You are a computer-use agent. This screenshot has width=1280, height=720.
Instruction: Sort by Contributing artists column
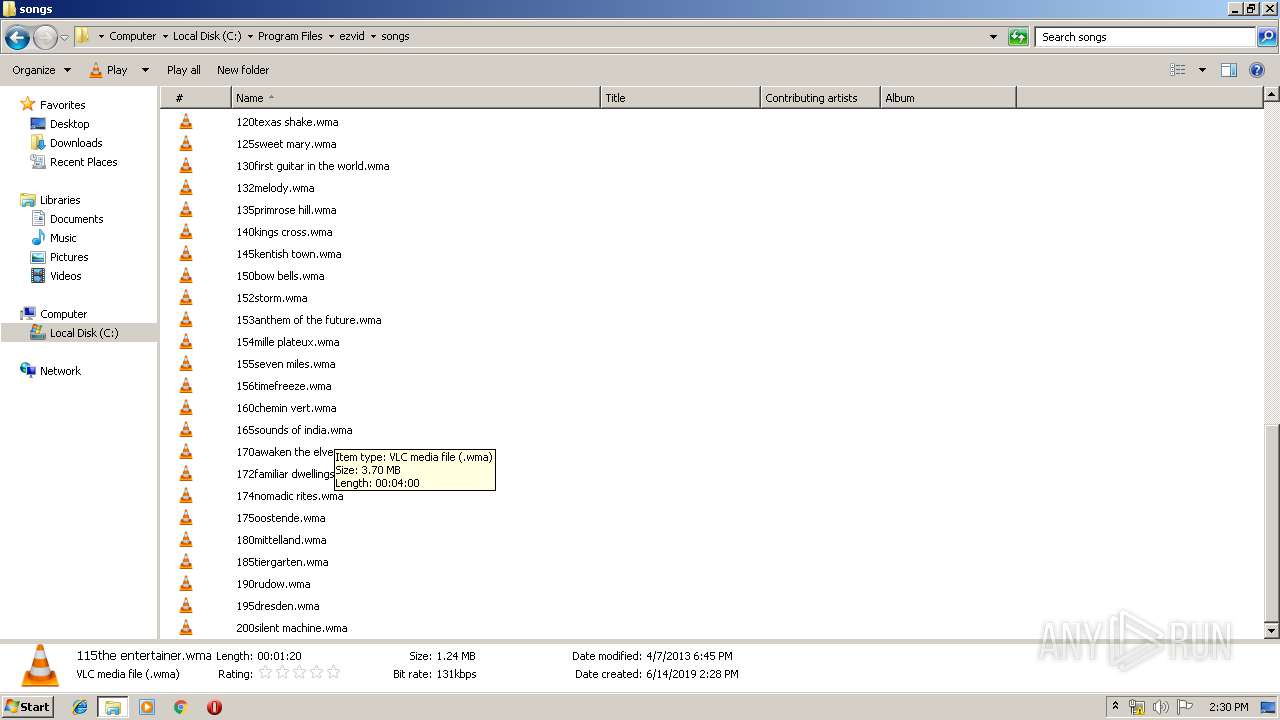820,98
